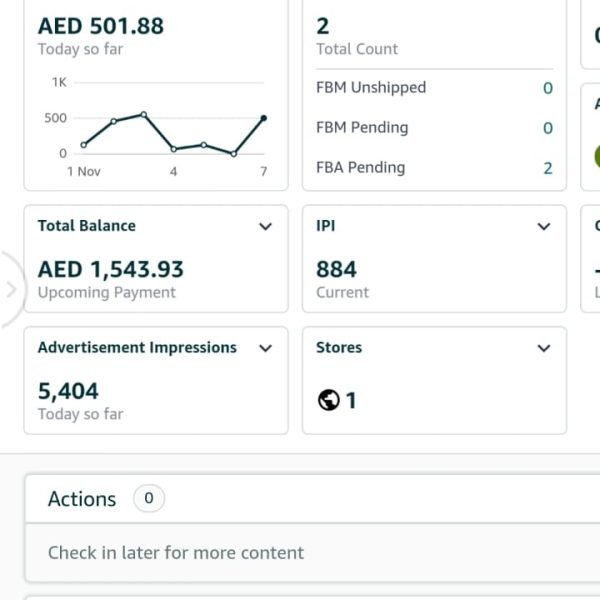Select the last data point on sales chart
Screen dimensions: 600x600
coord(264,118)
